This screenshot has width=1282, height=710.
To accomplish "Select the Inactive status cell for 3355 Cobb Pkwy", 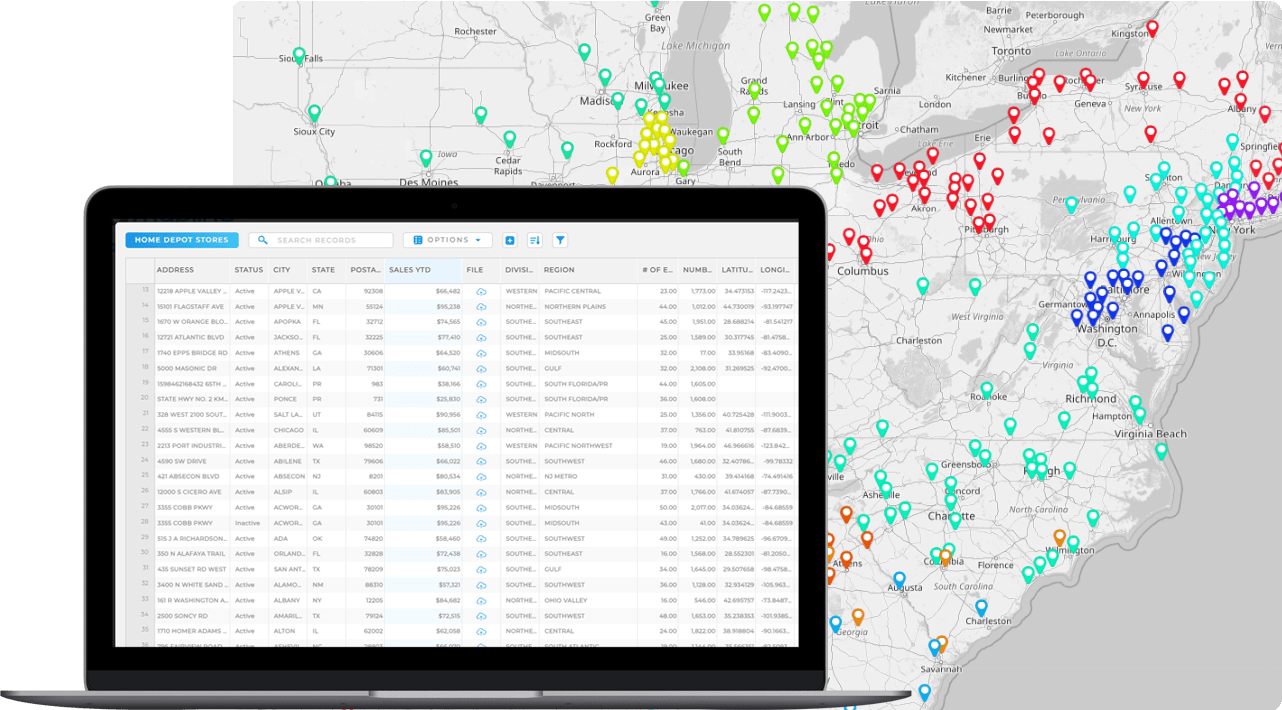I will [x=248, y=522].
